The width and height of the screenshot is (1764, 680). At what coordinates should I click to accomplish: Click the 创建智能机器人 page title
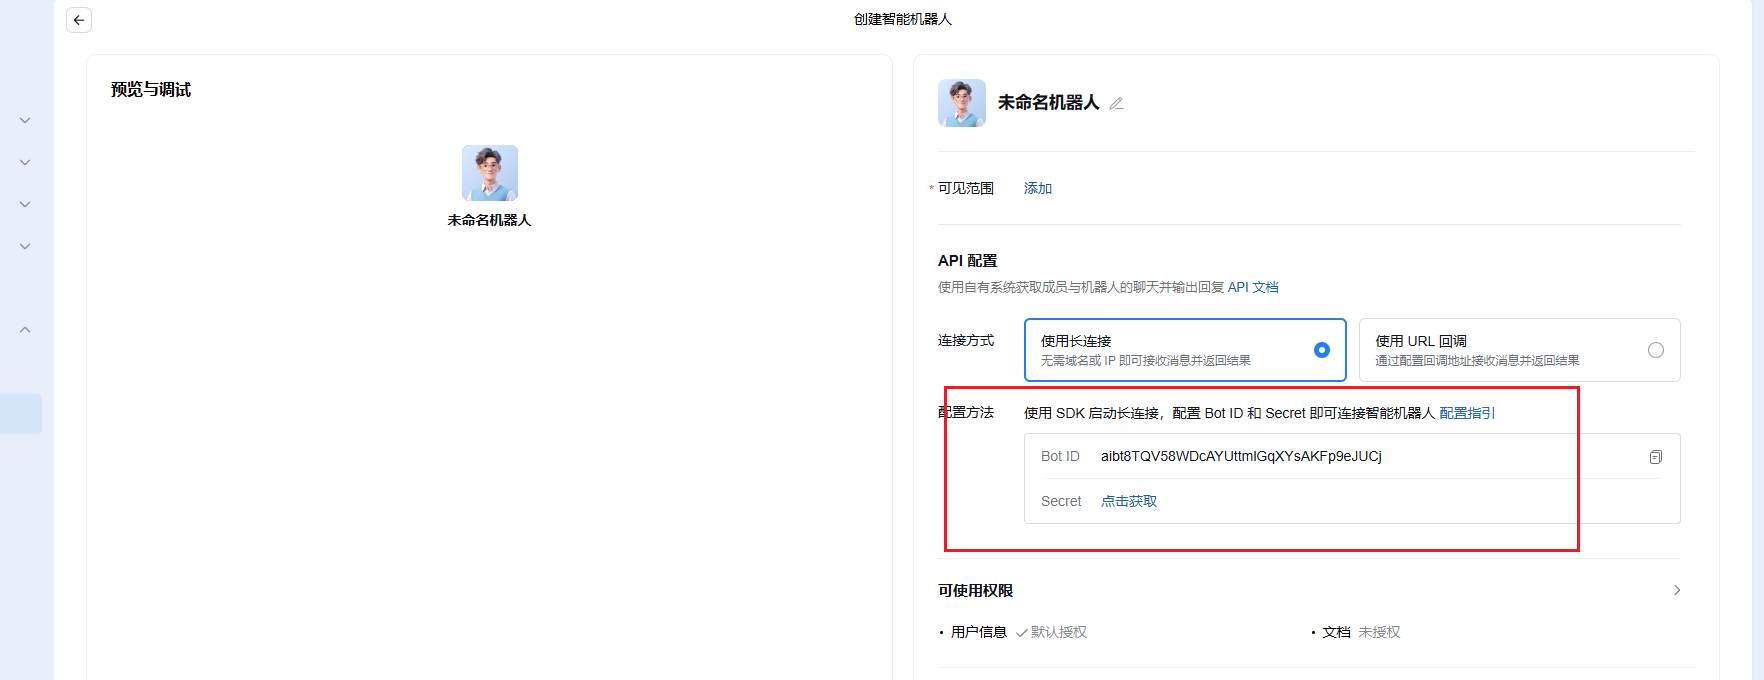point(903,19)
